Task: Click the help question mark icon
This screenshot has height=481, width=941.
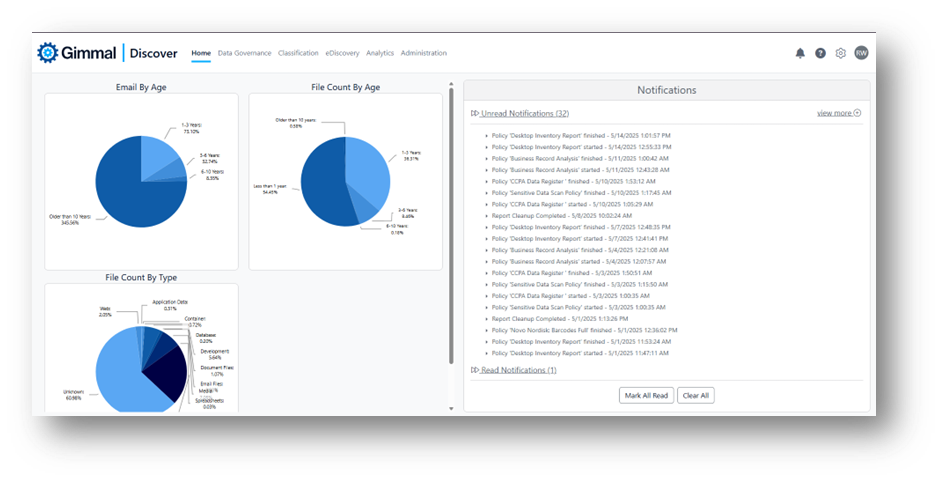Action: pyautogui.click(x=820, y=53)
